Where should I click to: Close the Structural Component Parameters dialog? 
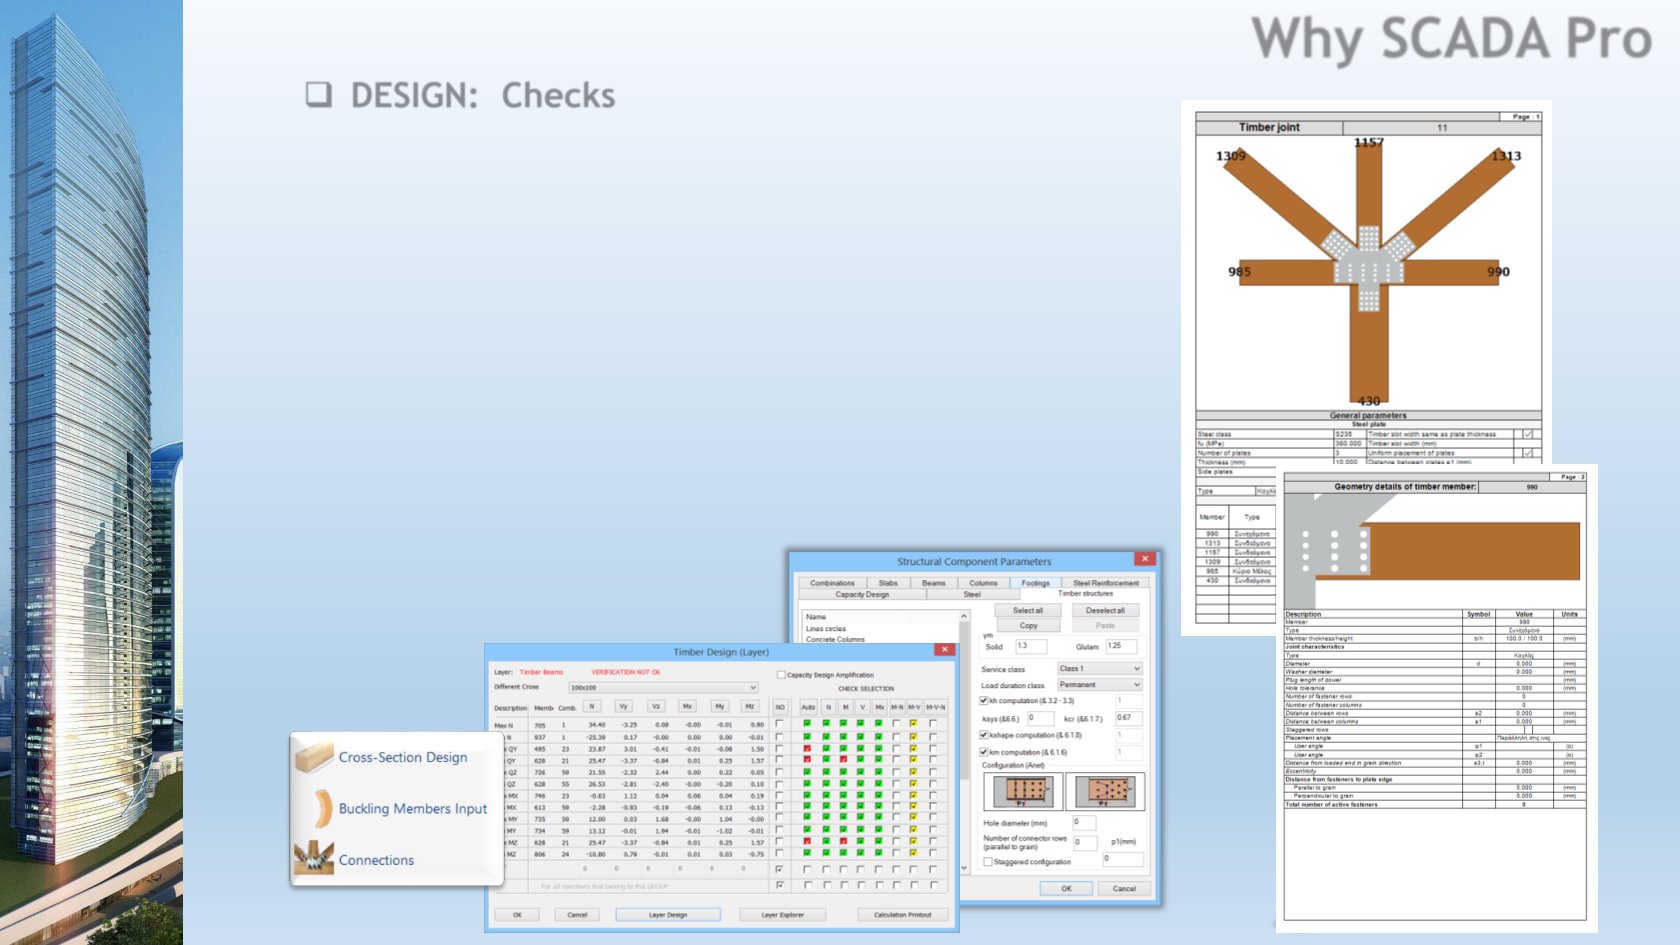coord(1145,559)
